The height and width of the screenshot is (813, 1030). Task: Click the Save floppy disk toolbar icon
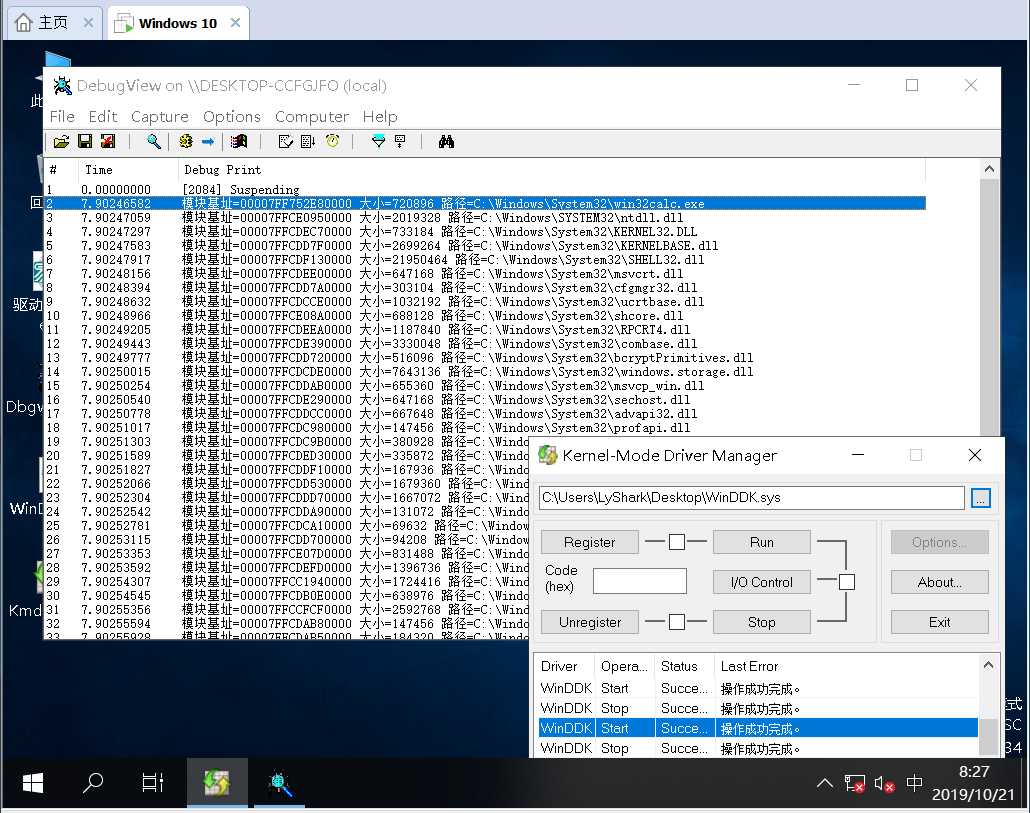85,142
